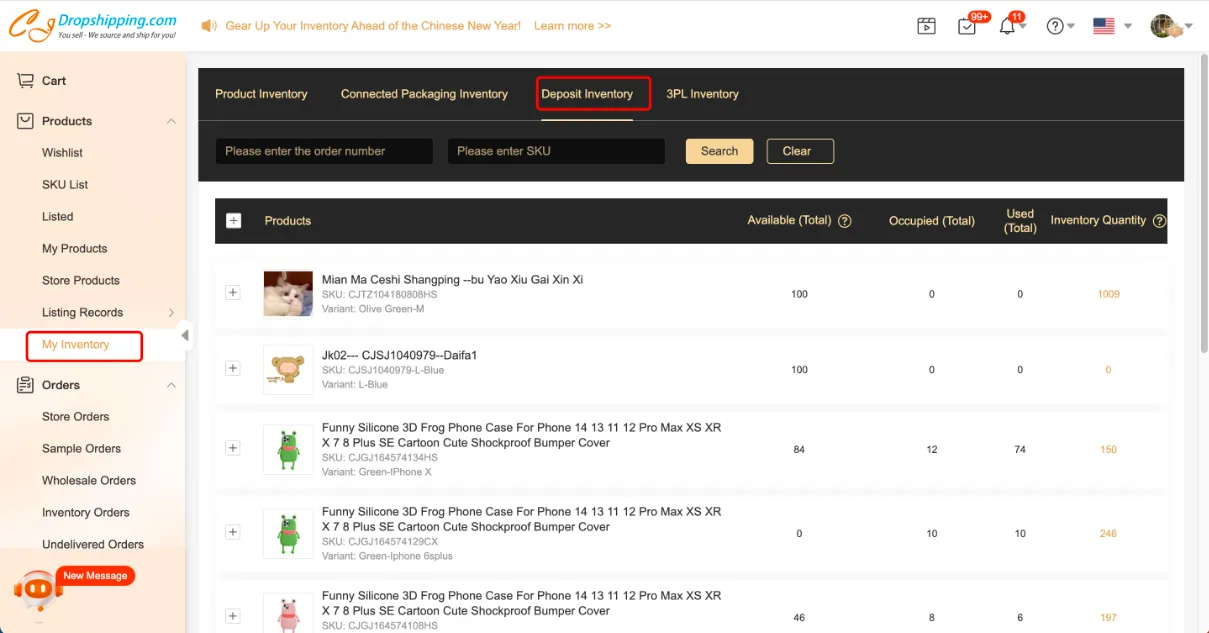Image resolution: width=1209 pixels, height=633 pixels.
Task: Switch to the 3PL Inventory tab
Action: point(702,94)
